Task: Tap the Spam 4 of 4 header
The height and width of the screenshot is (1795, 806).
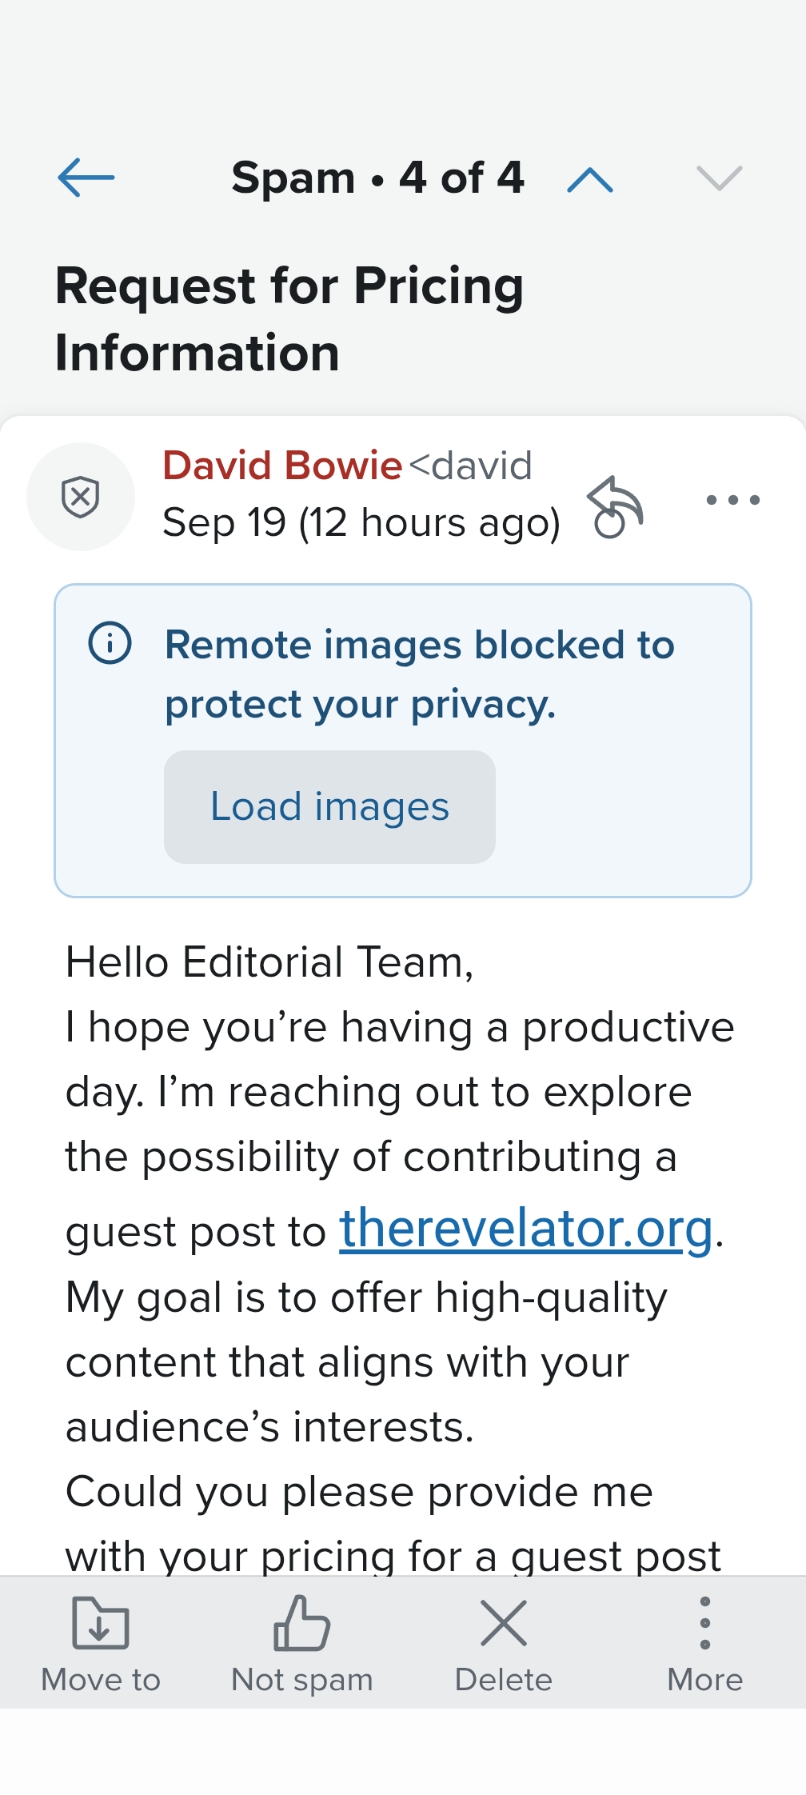Action: point(377,178)
